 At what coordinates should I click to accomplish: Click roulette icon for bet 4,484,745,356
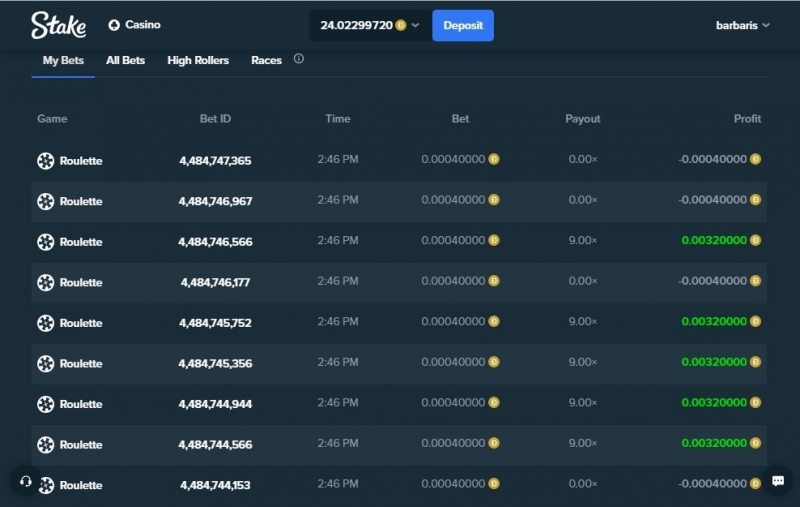click(x=45, y=364)
